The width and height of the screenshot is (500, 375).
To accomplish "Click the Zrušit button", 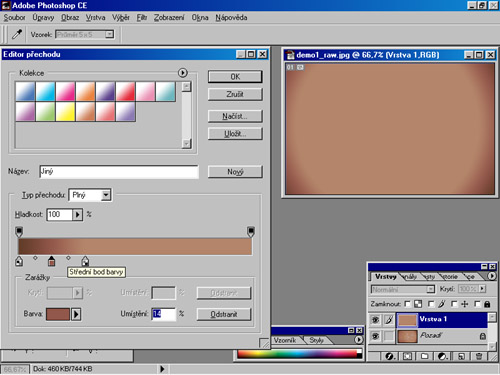I will click(x=235, y=94).
